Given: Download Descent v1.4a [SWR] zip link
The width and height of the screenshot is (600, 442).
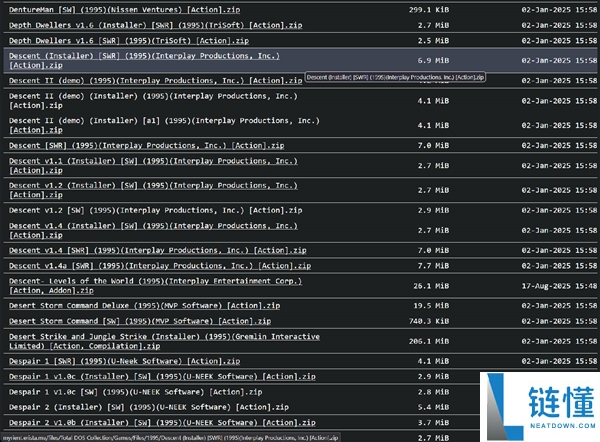Looking at the screenshot, I should point(160,266).
